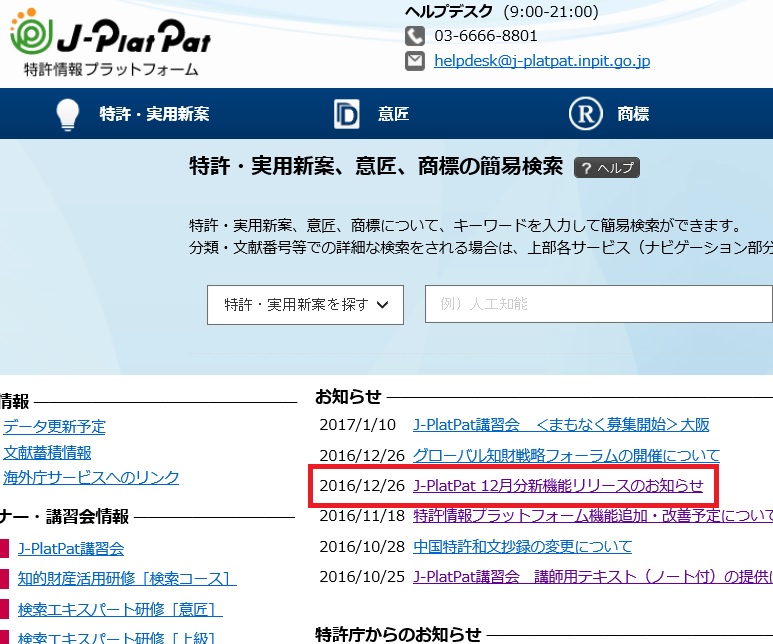Click the お知らせ section heading

point(349,396)
